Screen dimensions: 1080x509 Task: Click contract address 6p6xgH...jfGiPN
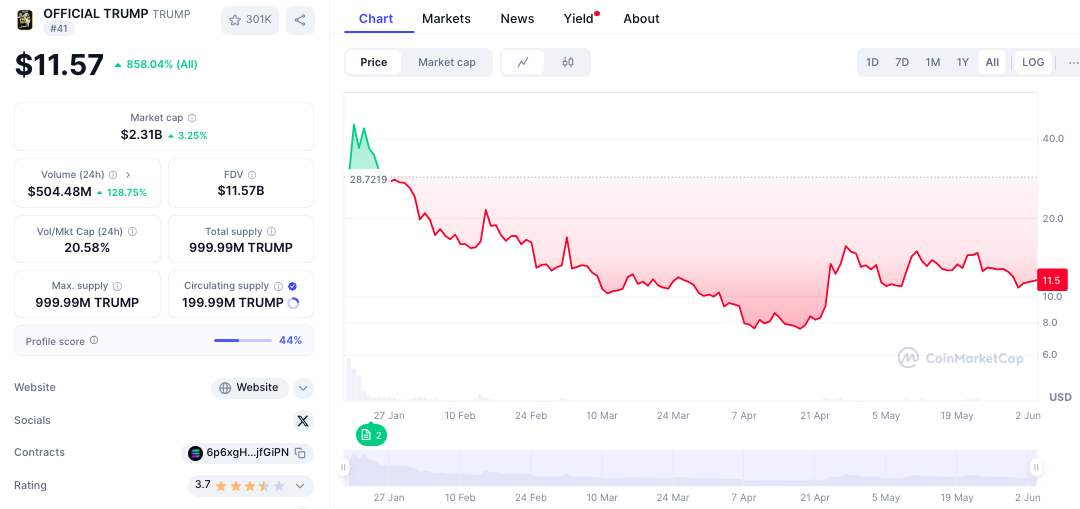point(248,453)
